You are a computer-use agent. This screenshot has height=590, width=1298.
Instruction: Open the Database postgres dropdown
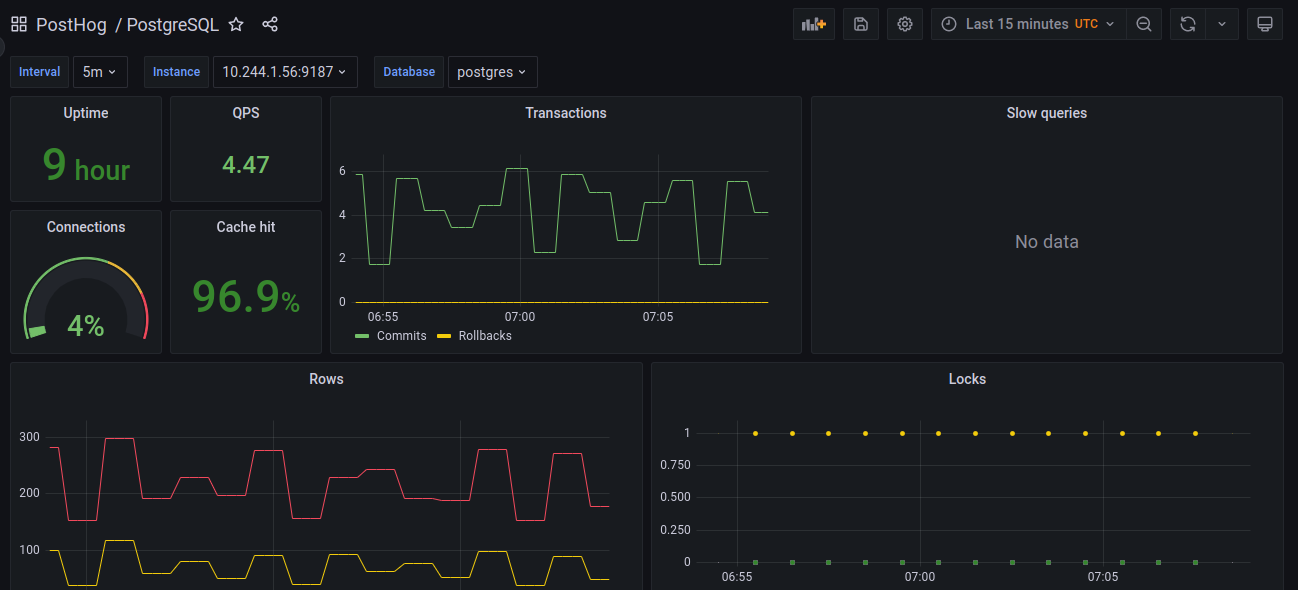pyautogui.click(x=492, y=71)
